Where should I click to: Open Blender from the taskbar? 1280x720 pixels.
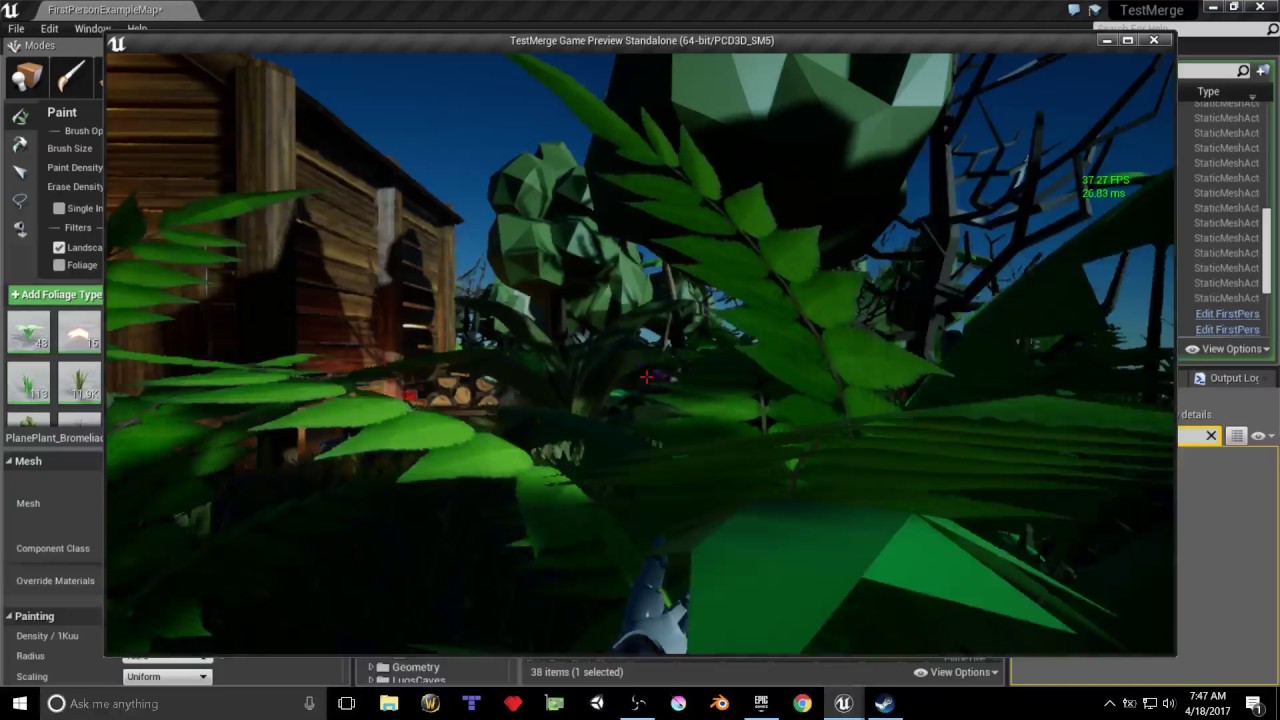719,703
